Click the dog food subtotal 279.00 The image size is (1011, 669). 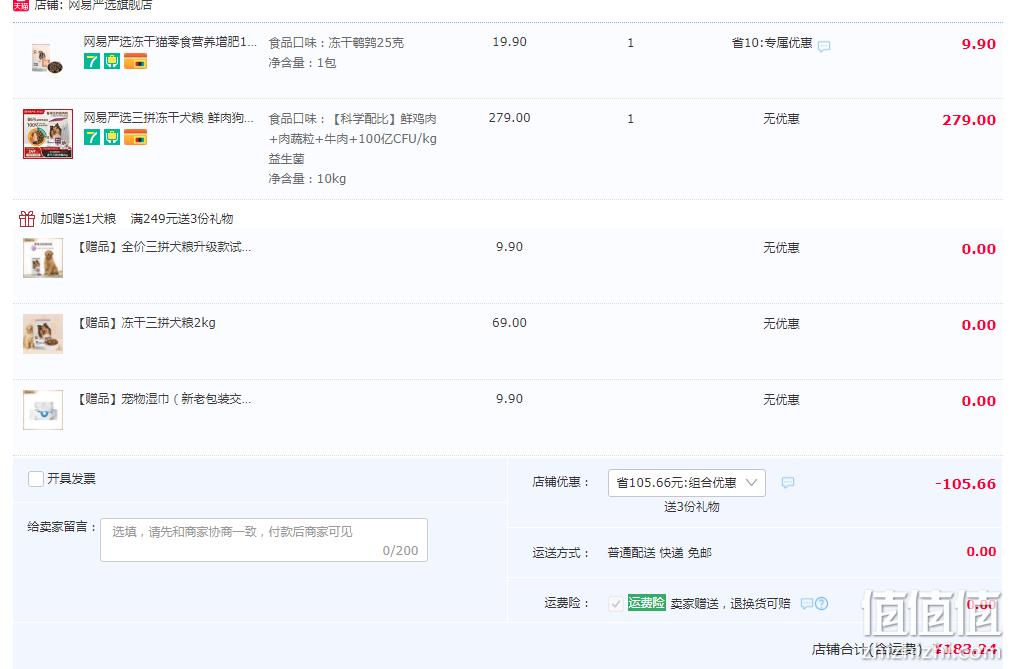click(969, 120)
